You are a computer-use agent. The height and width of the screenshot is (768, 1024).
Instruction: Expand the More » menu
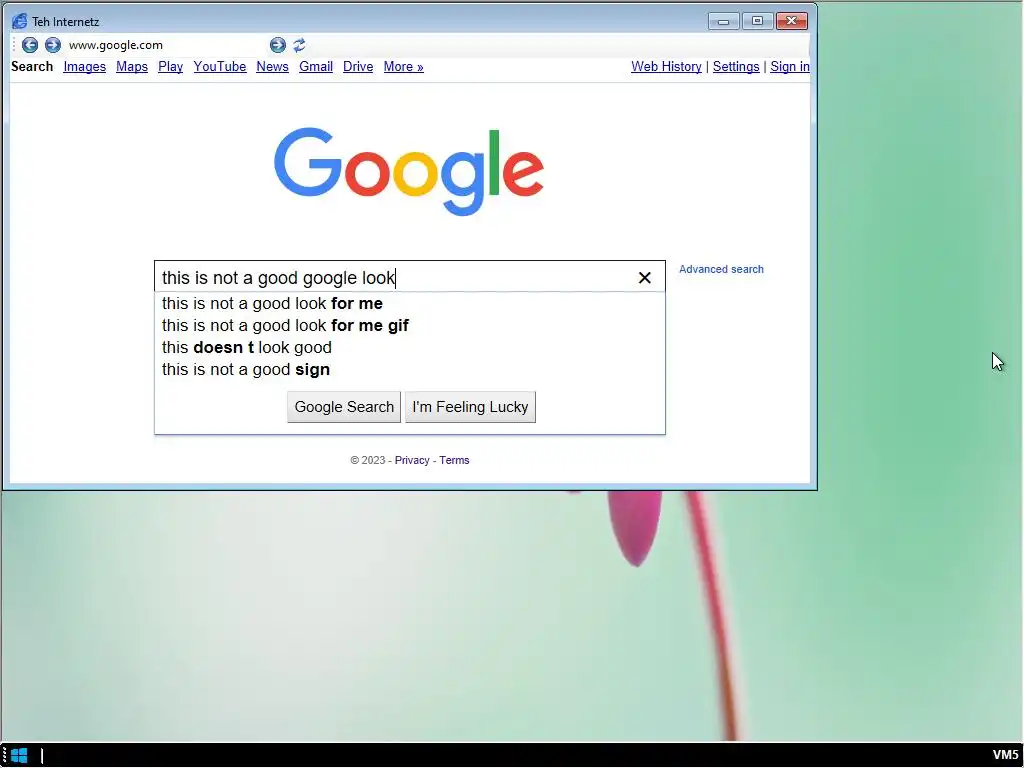click(404, 67)
